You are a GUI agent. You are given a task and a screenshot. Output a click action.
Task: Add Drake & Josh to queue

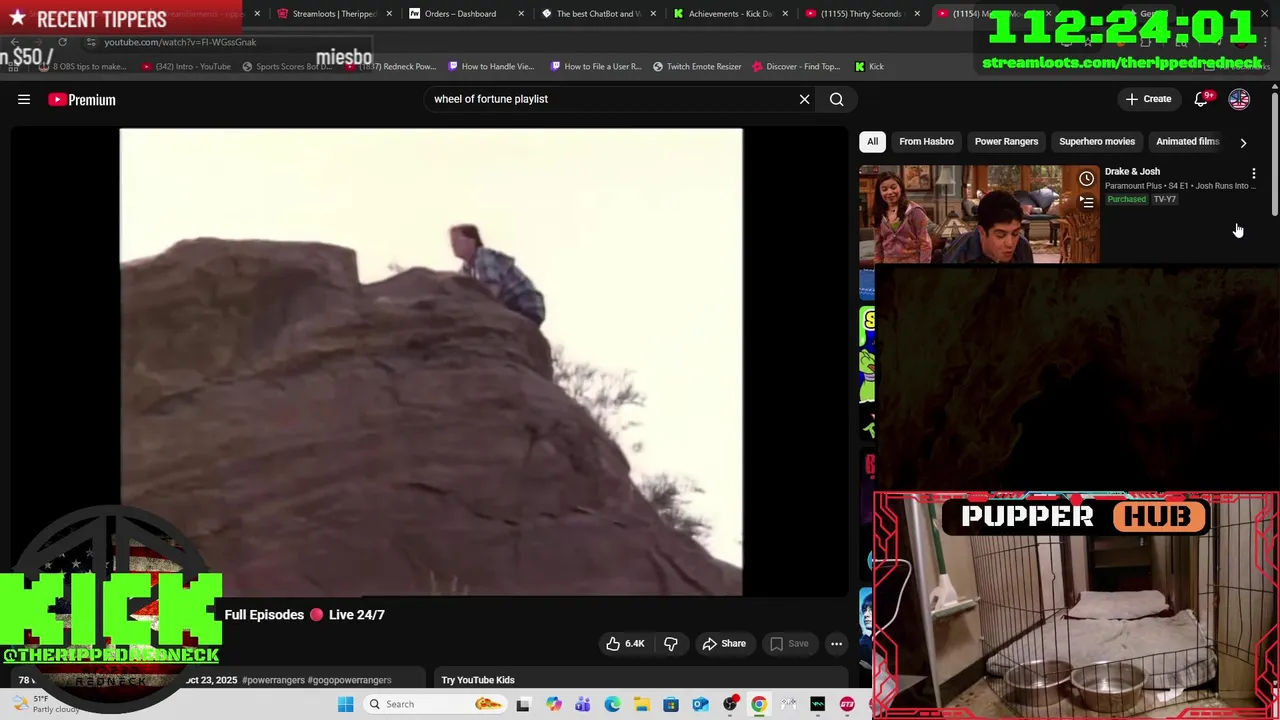tap(1086, 201)
